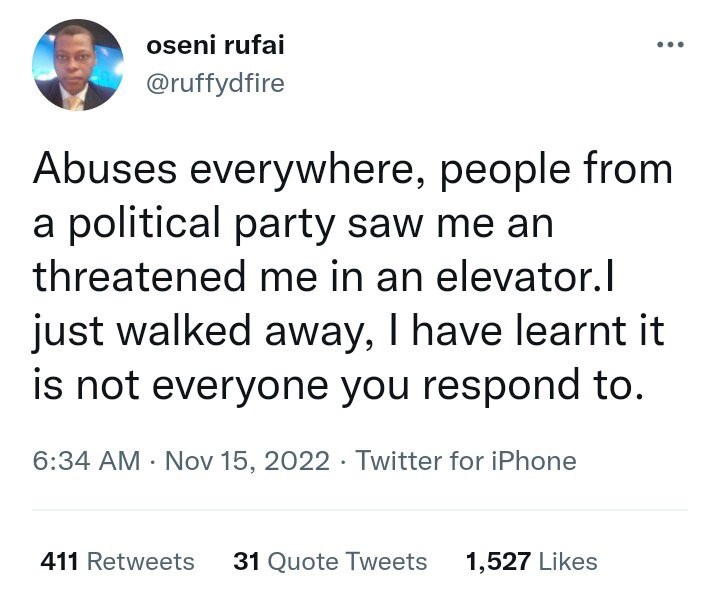Image resolution: width=720 pixels, height=598 pixels.
Task: Click the words 'a political party'
Action: 184,224
